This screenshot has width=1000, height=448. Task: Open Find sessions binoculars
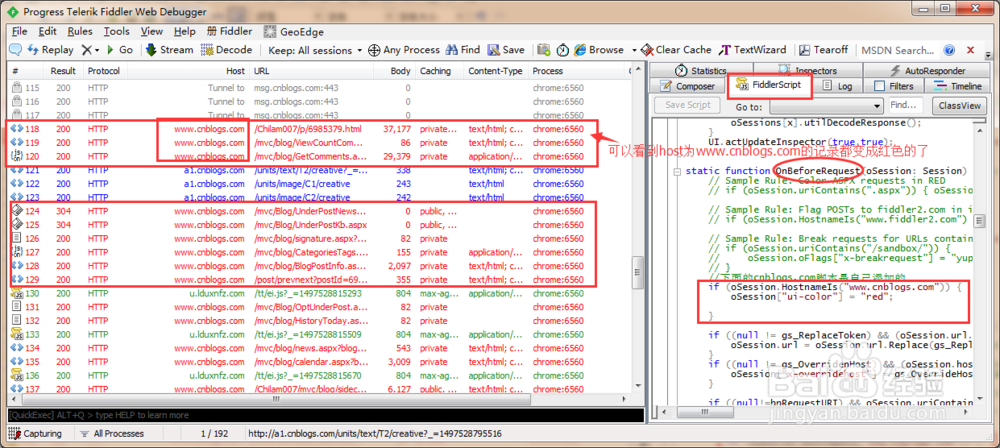pyautogui.click(x=463, y=50)
